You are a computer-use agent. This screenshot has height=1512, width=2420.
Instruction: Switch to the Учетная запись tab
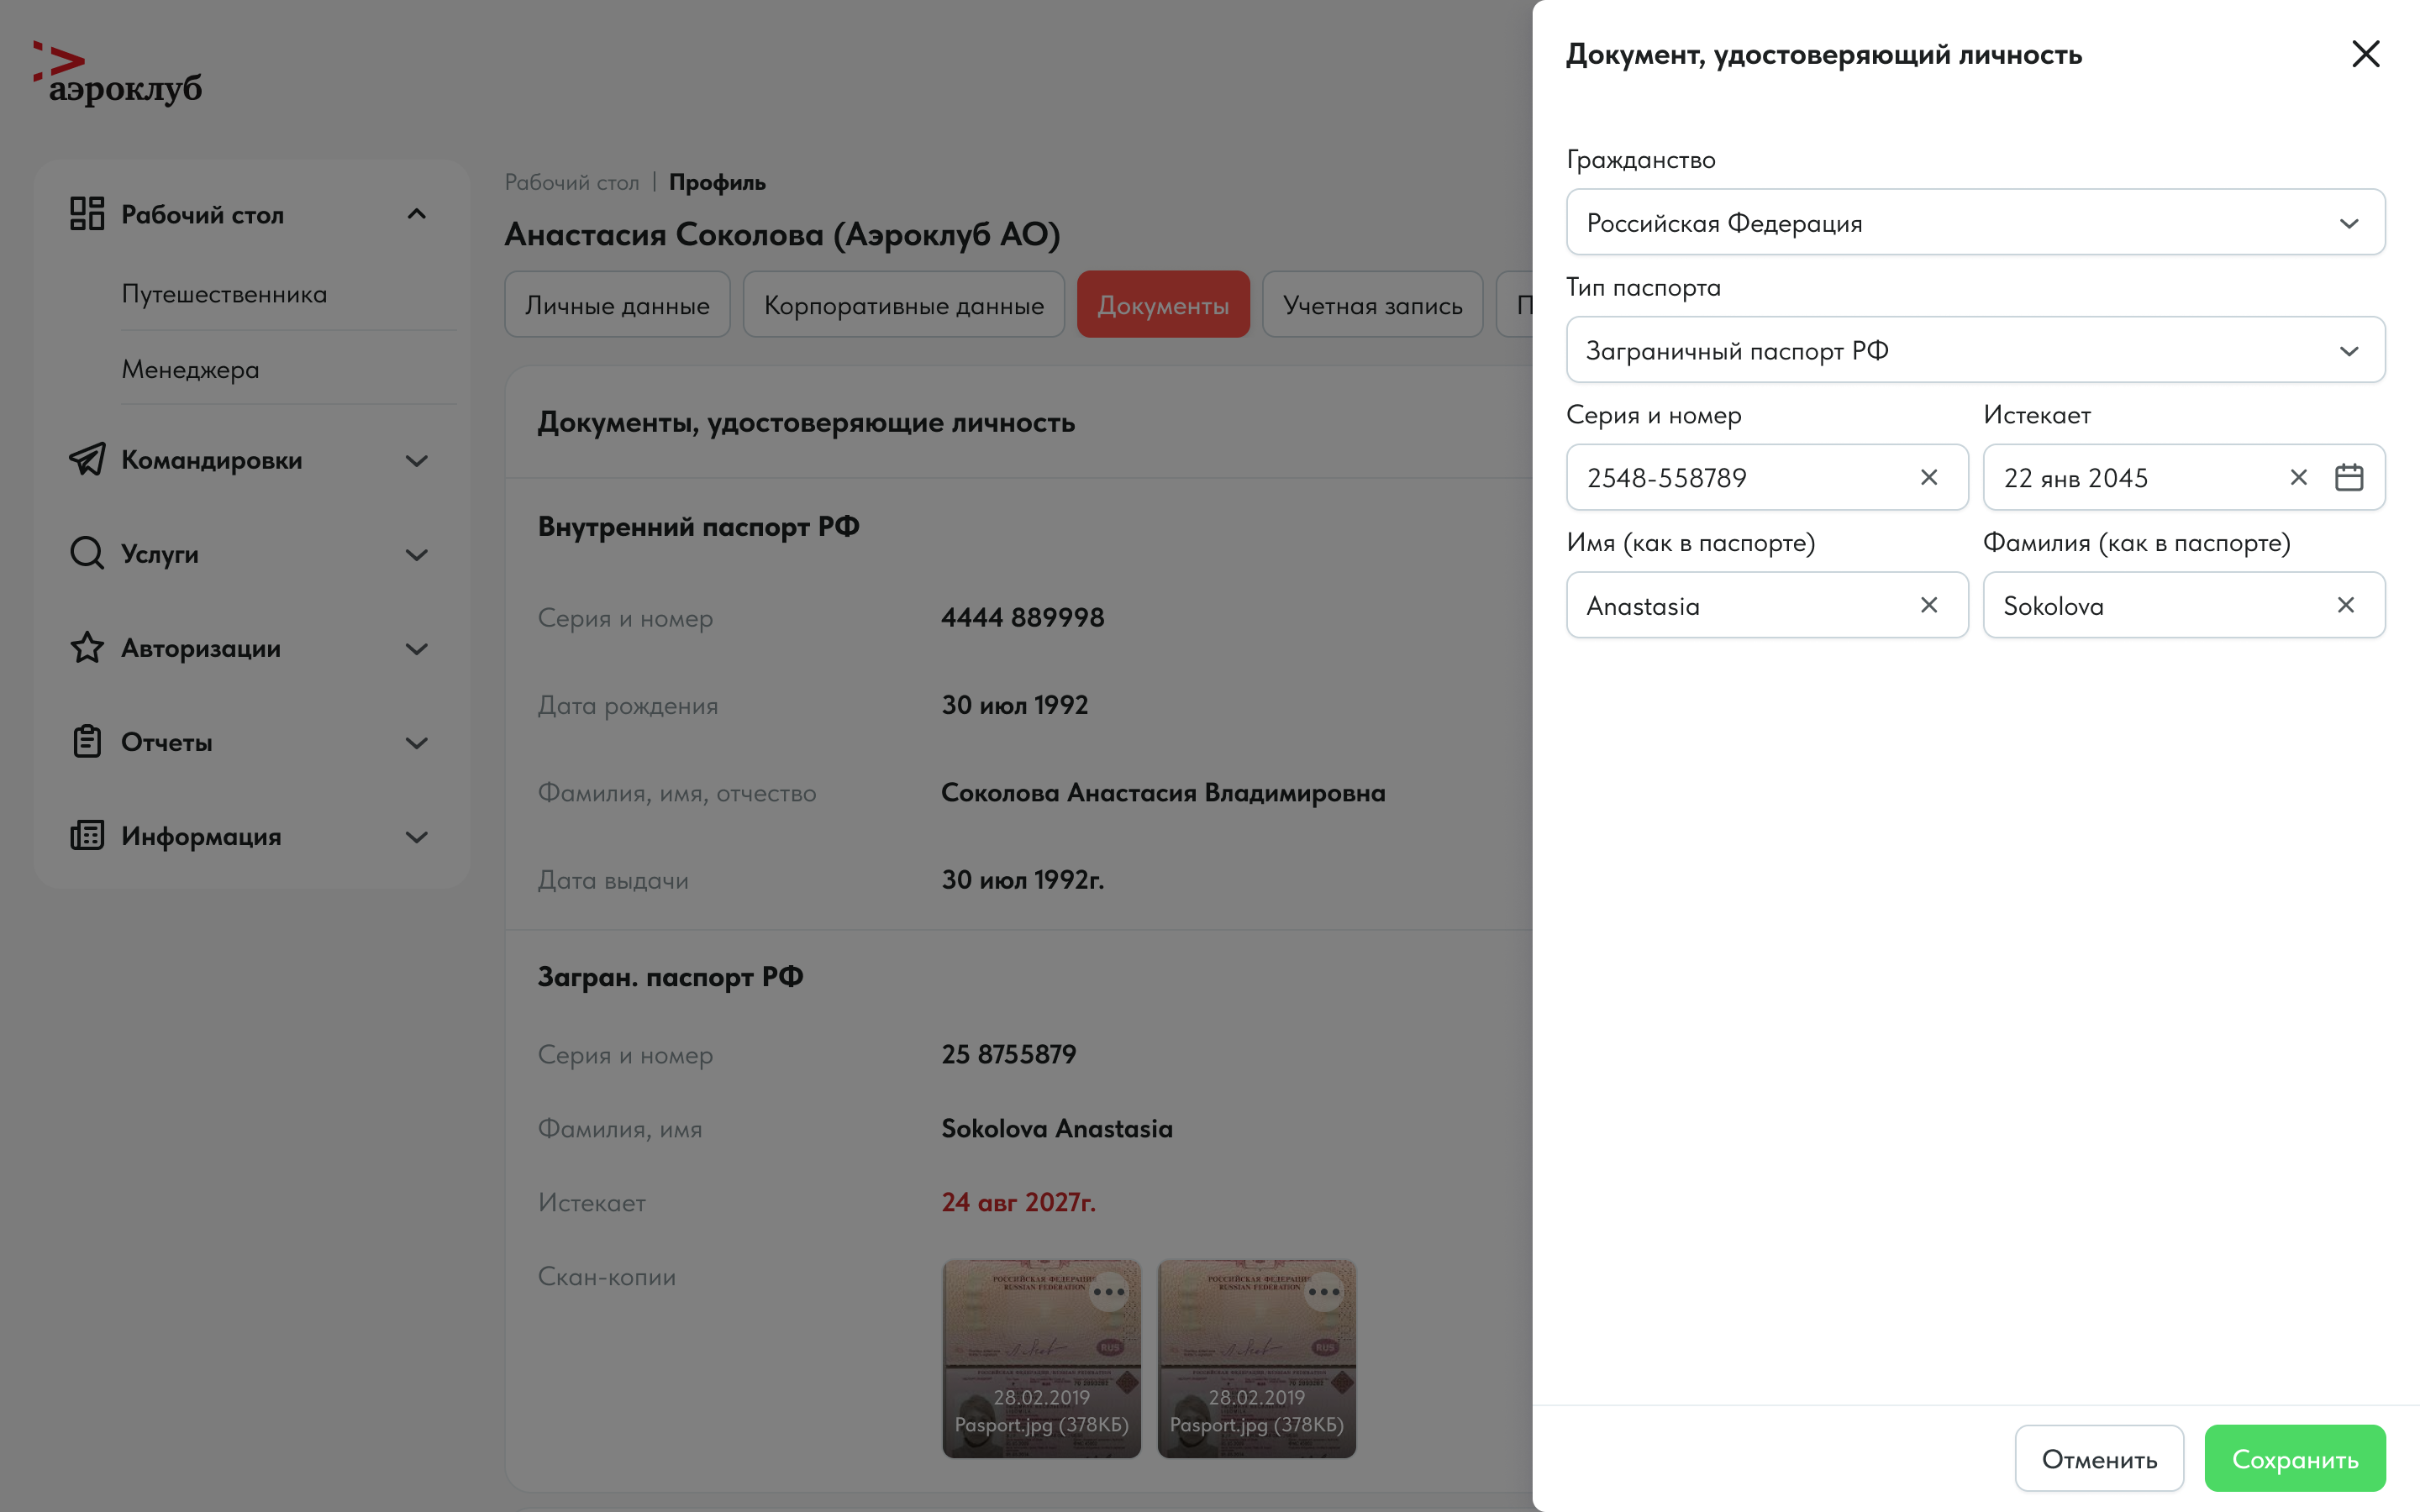(1372, 305)
